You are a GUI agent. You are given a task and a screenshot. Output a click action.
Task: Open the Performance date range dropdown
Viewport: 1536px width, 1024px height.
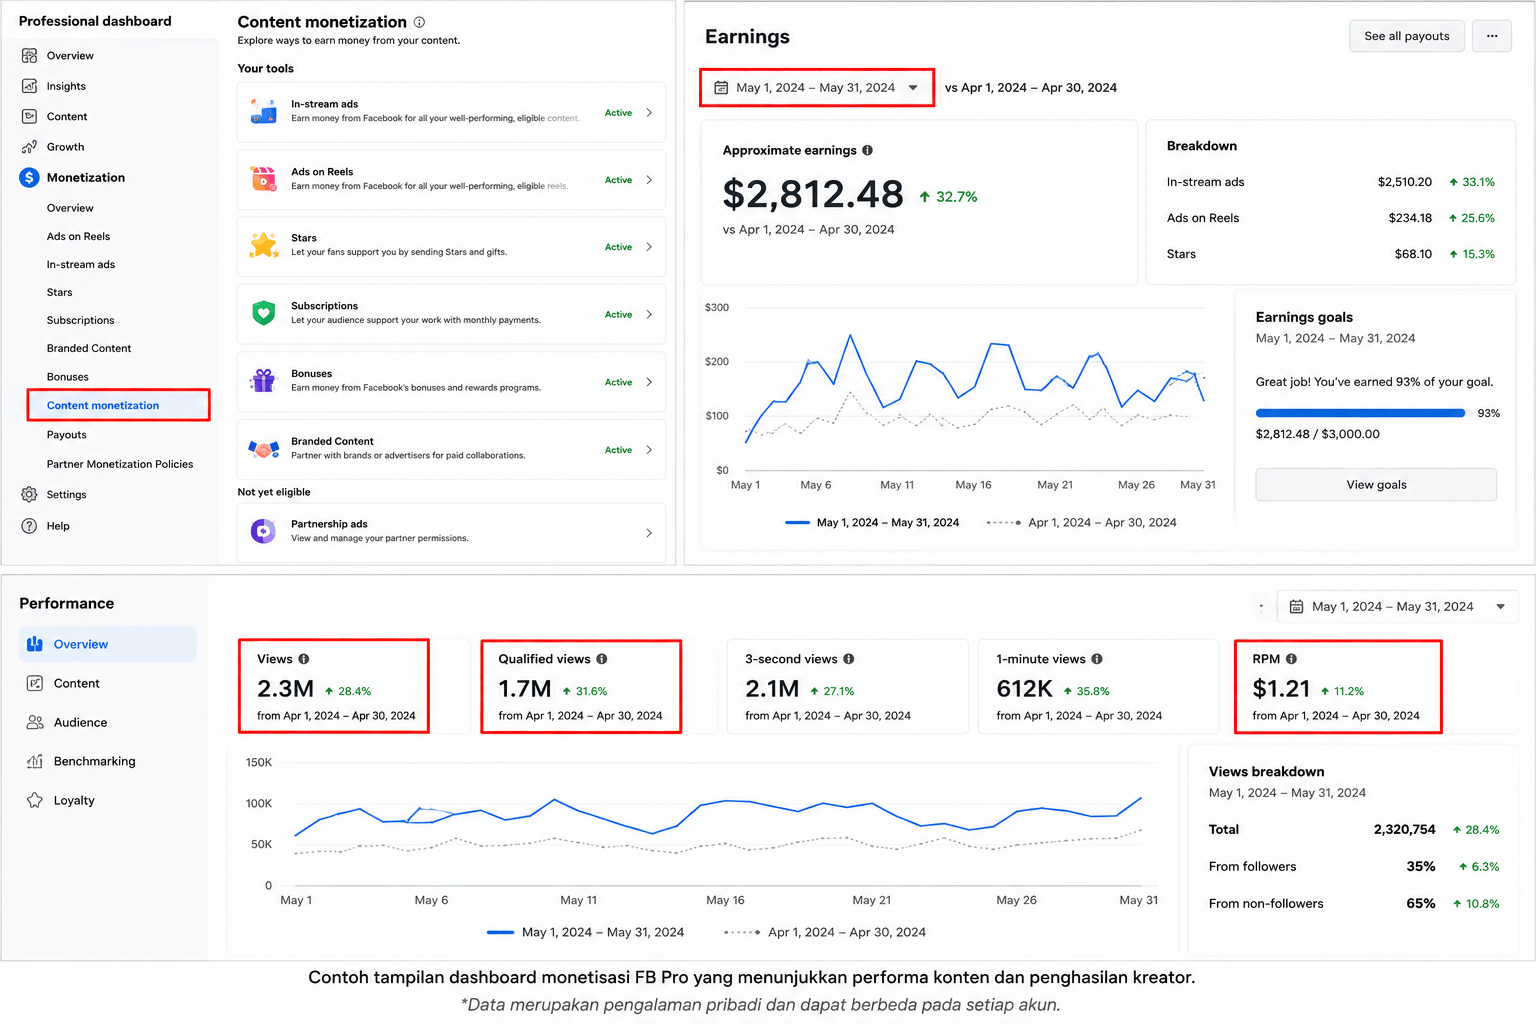click(x=1397, y=607)
